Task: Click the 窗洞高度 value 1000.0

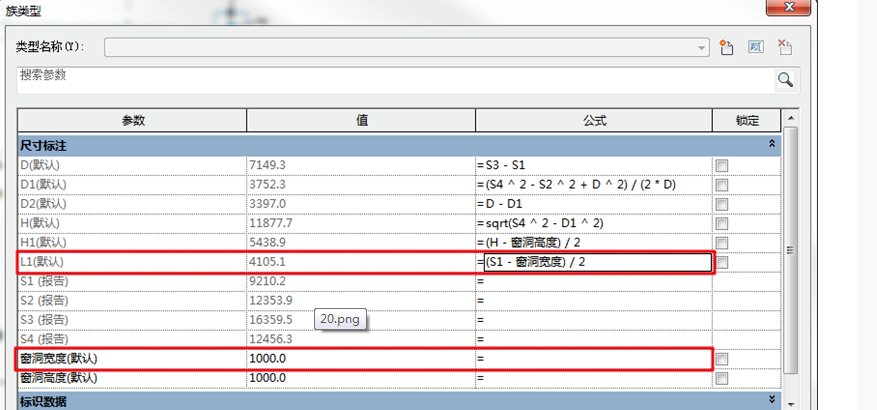Action: [x=267, y=379]
